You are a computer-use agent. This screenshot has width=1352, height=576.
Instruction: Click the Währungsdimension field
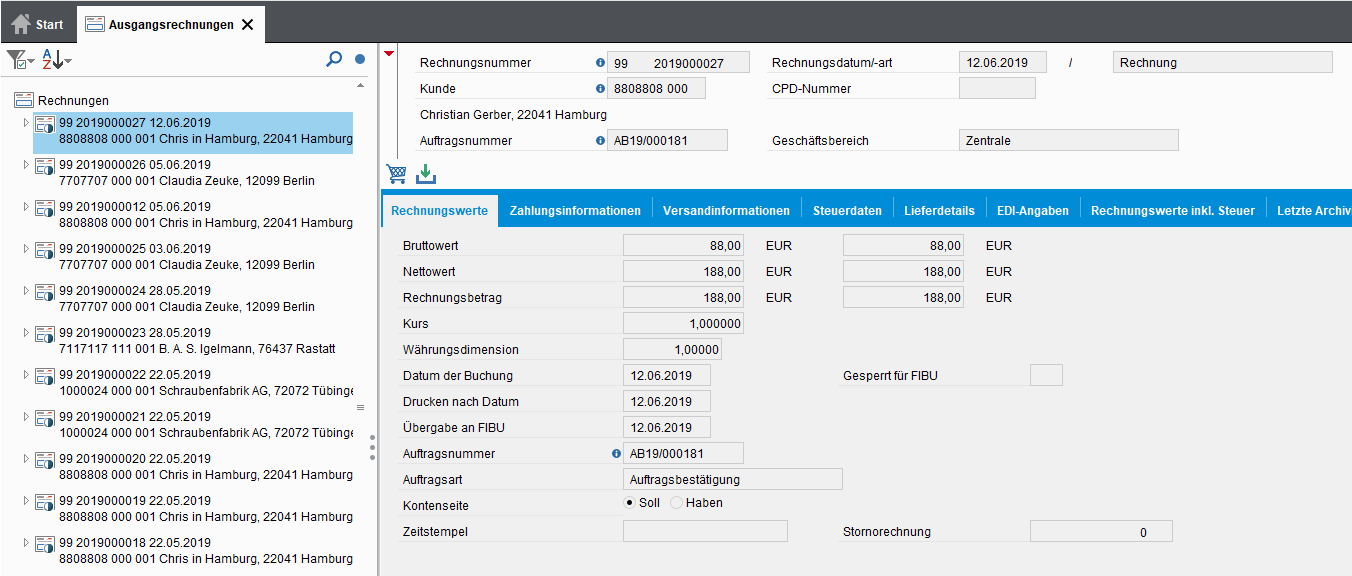[x=672, y=349]
